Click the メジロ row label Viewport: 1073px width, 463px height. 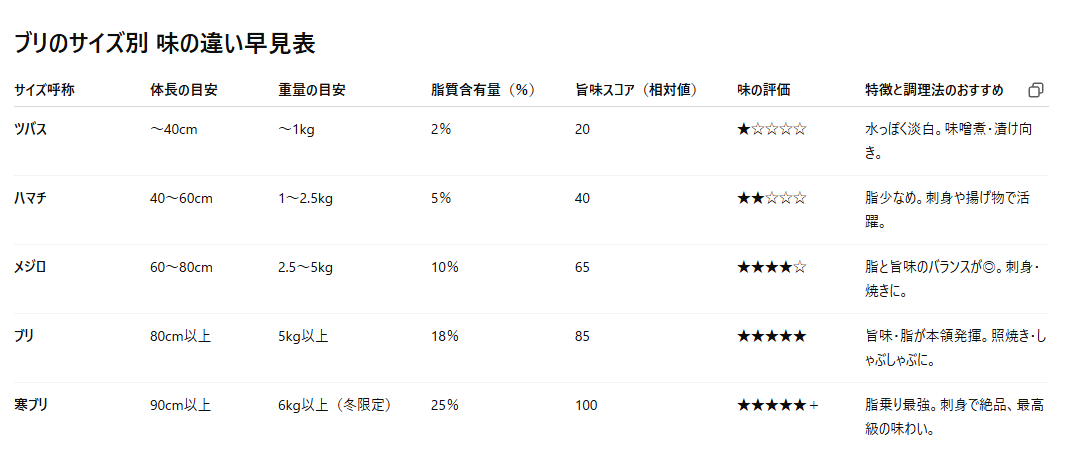coord(31,267)
